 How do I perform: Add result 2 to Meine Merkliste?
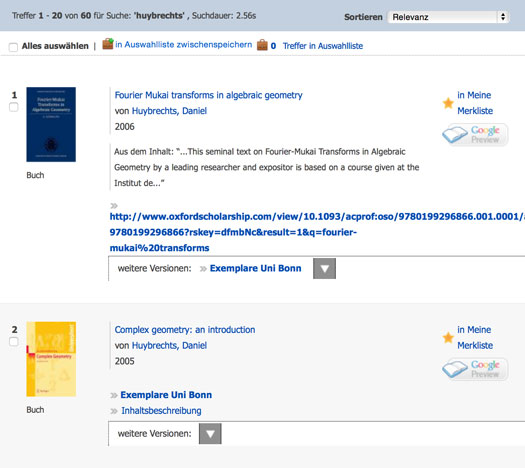(475, 337)
